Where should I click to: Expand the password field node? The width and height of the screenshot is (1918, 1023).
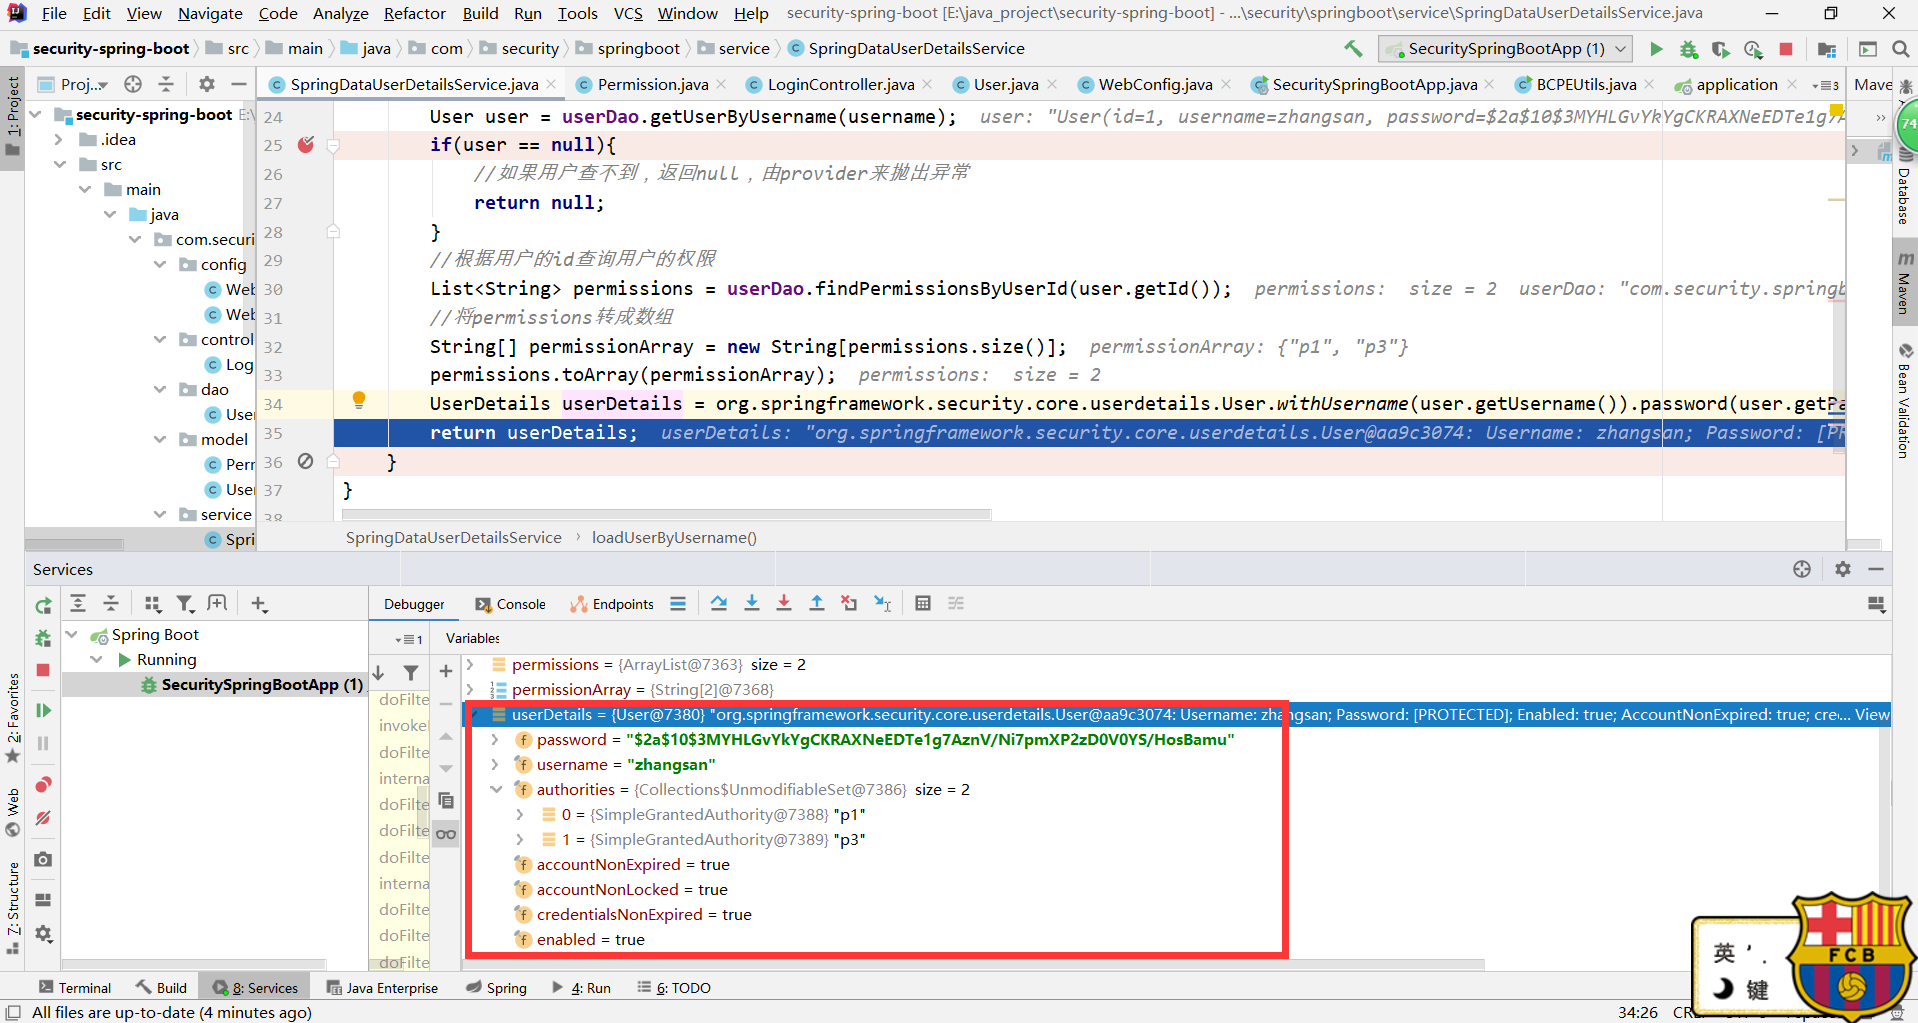pyautogui.click(x=495, y=739)
